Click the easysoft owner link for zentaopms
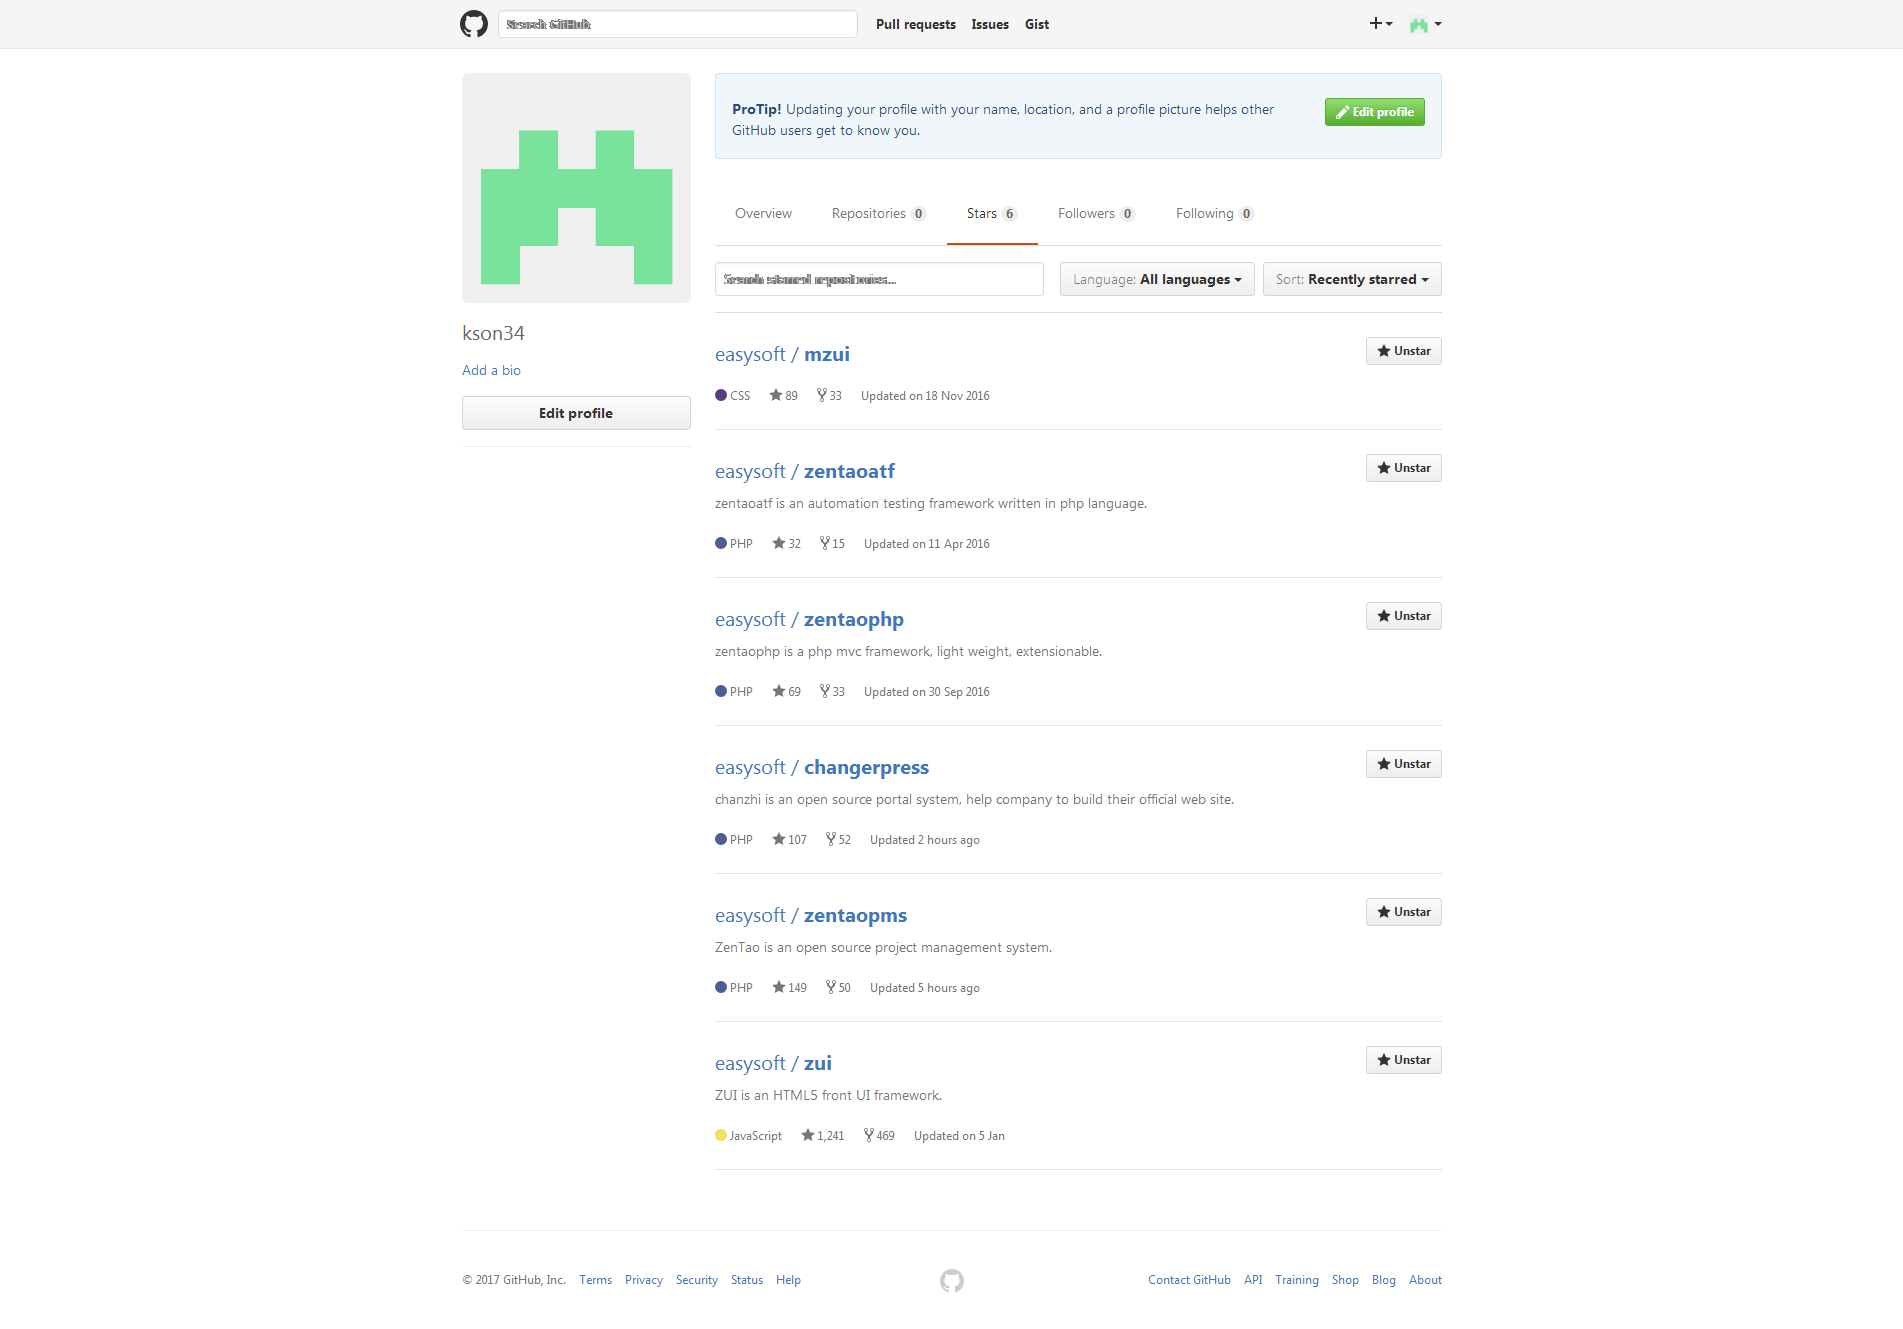Screen dimensions: 1903x1329 (750, 915)
